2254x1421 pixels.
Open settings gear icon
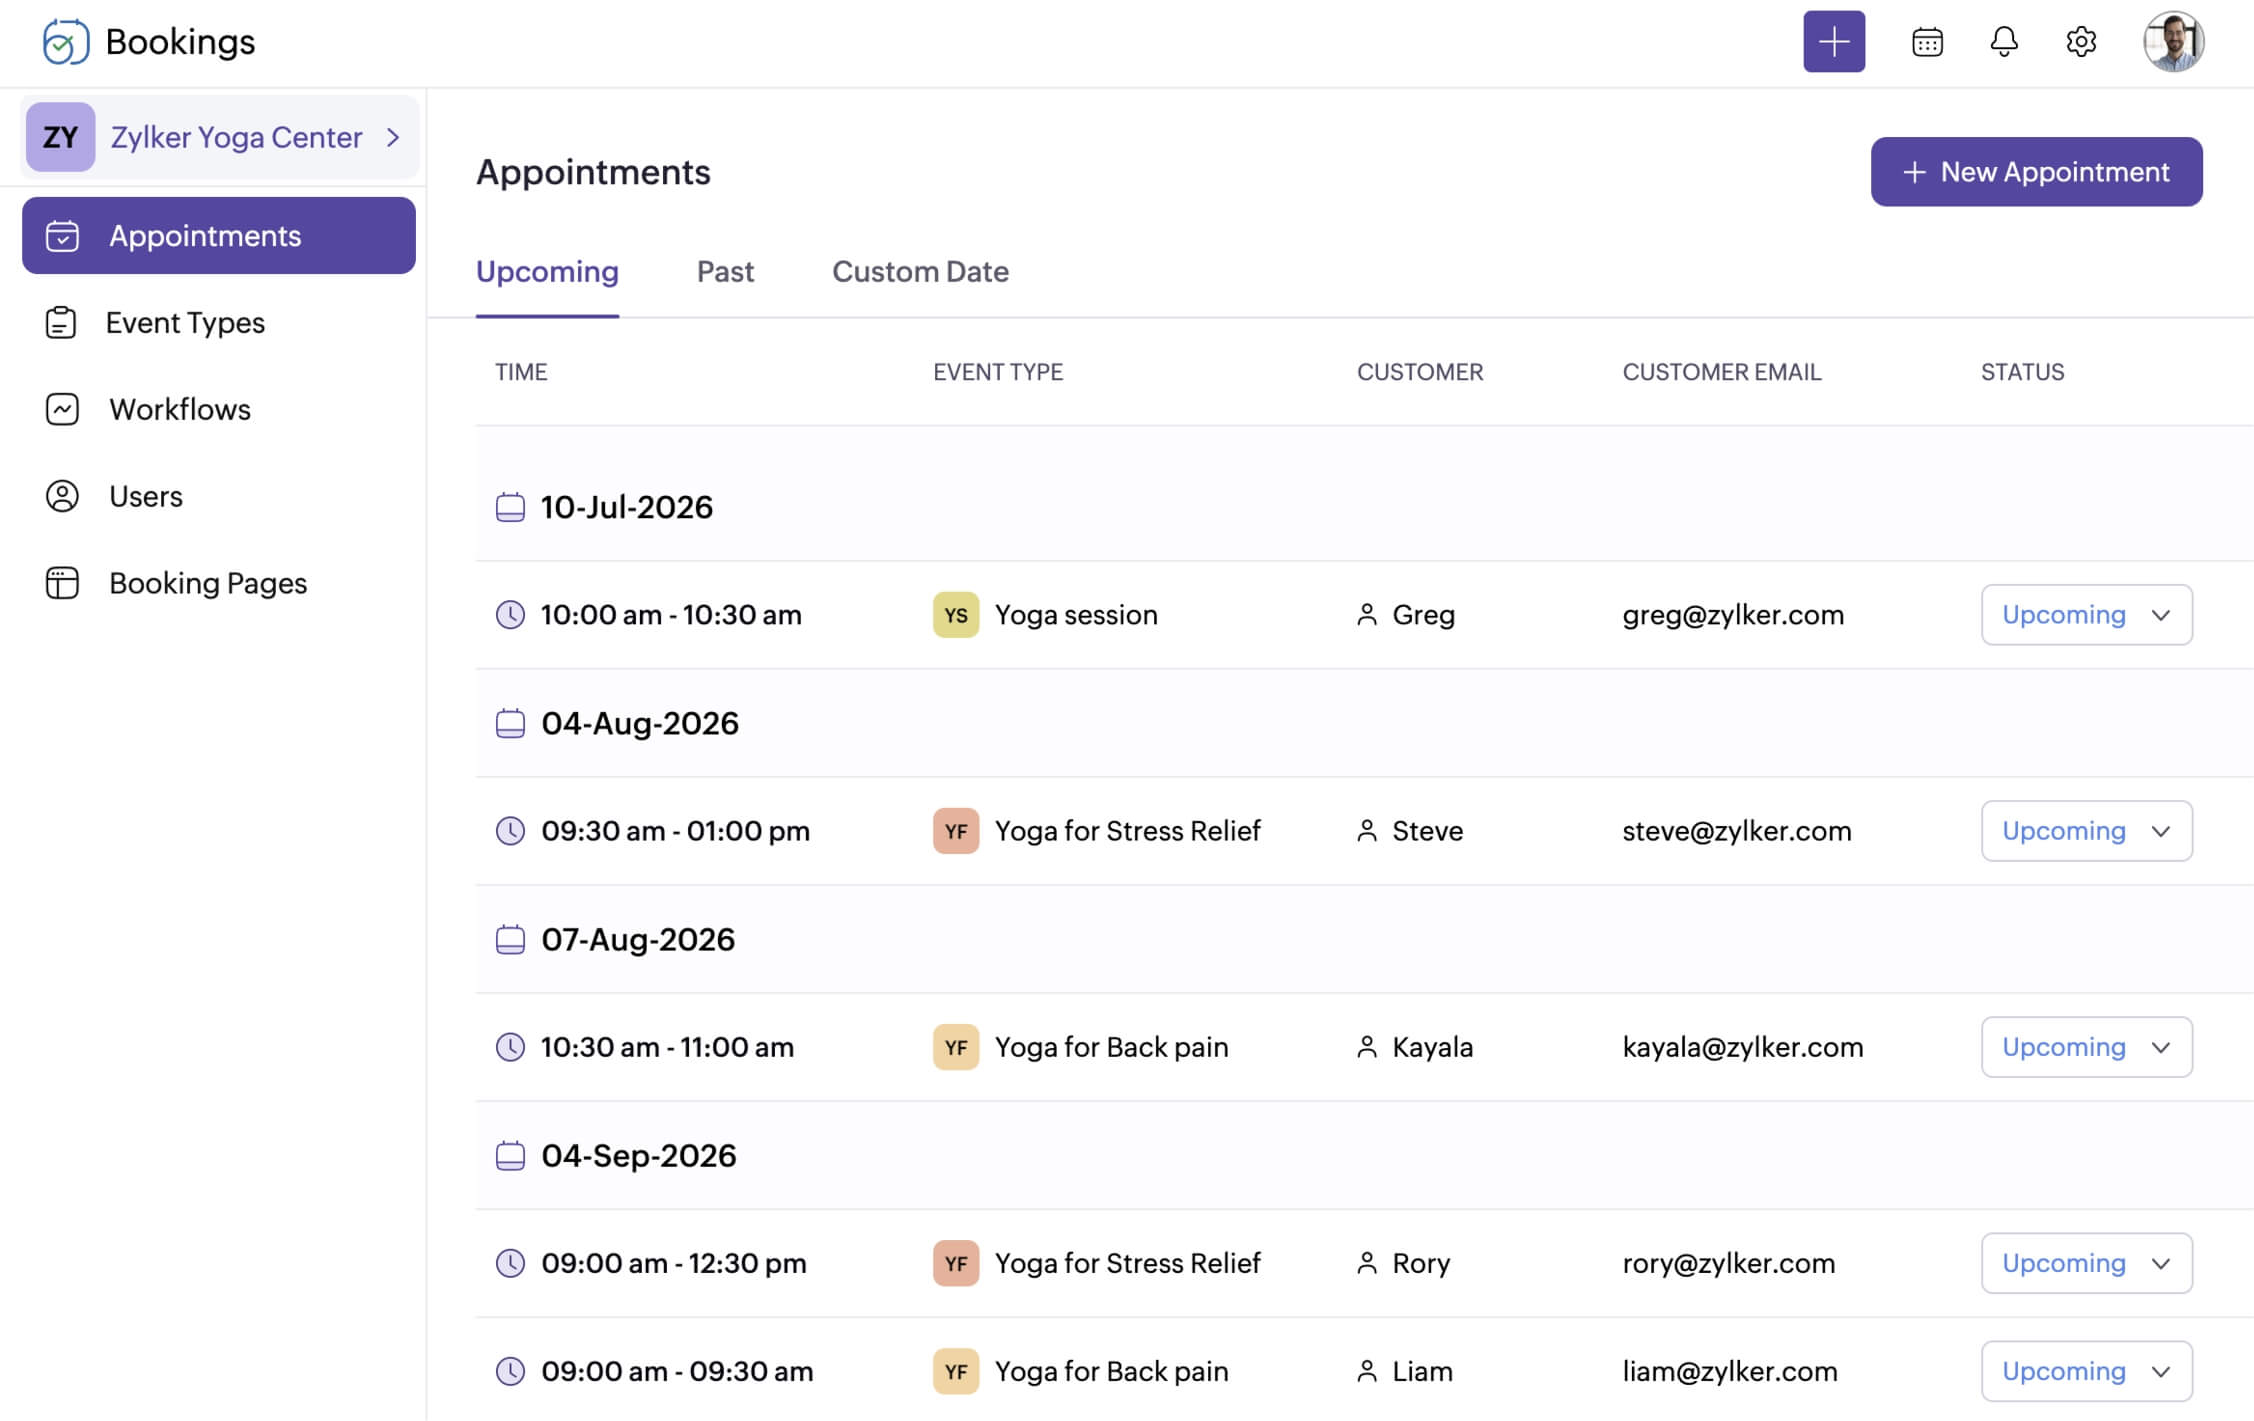pyautogui.click(x=2080, y=42)
